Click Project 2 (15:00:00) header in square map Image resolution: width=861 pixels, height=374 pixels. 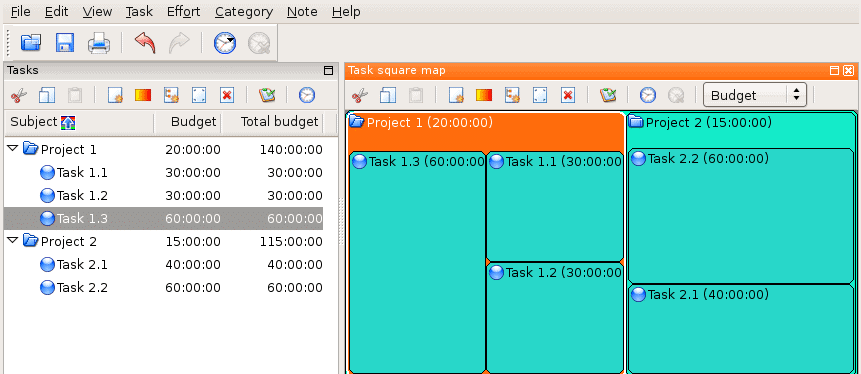click(741, 130)
